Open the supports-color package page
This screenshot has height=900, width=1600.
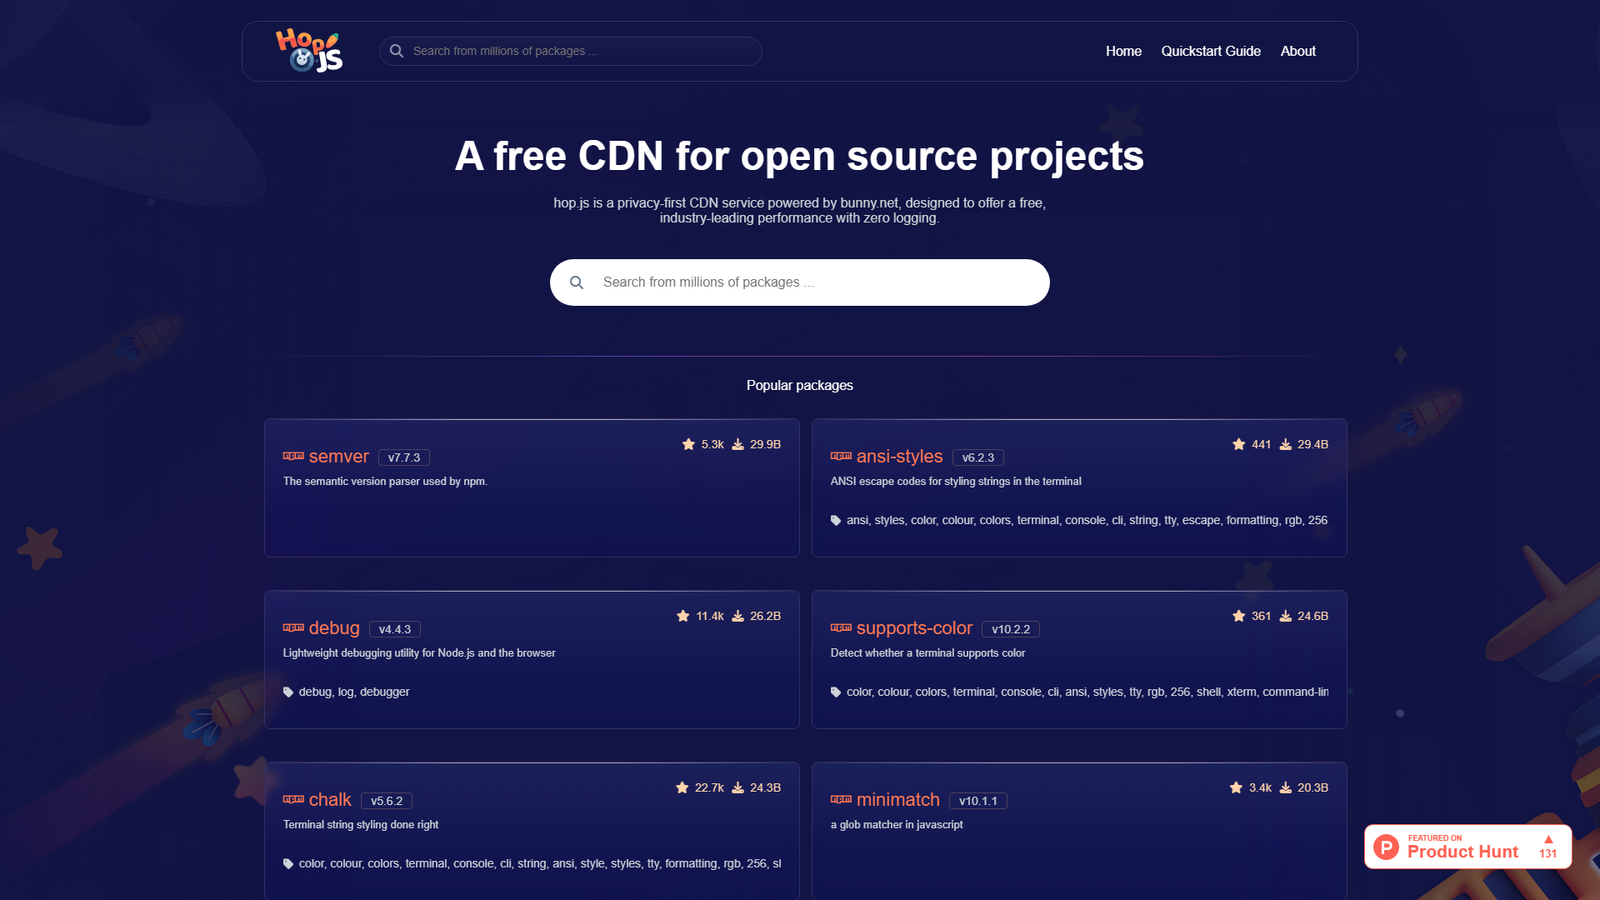coord(914,628)
